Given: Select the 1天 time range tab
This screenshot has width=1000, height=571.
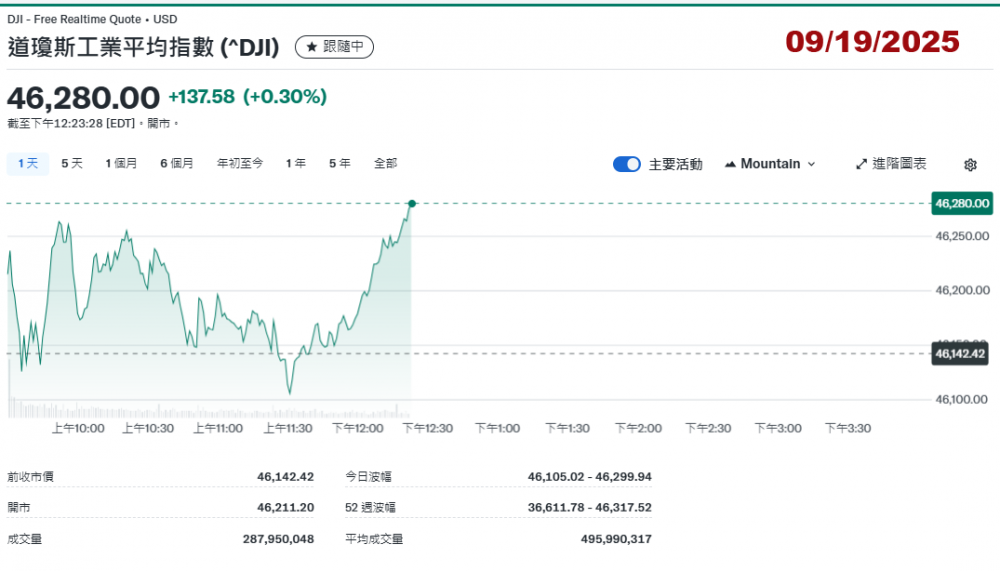Looking at the screenshot, I should [28, 163].
